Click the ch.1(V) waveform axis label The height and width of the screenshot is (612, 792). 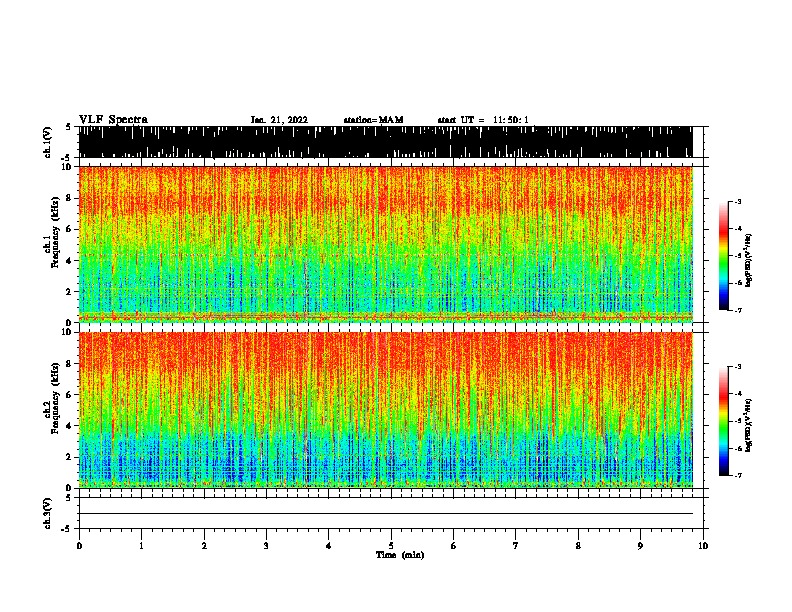click(48, 142)
